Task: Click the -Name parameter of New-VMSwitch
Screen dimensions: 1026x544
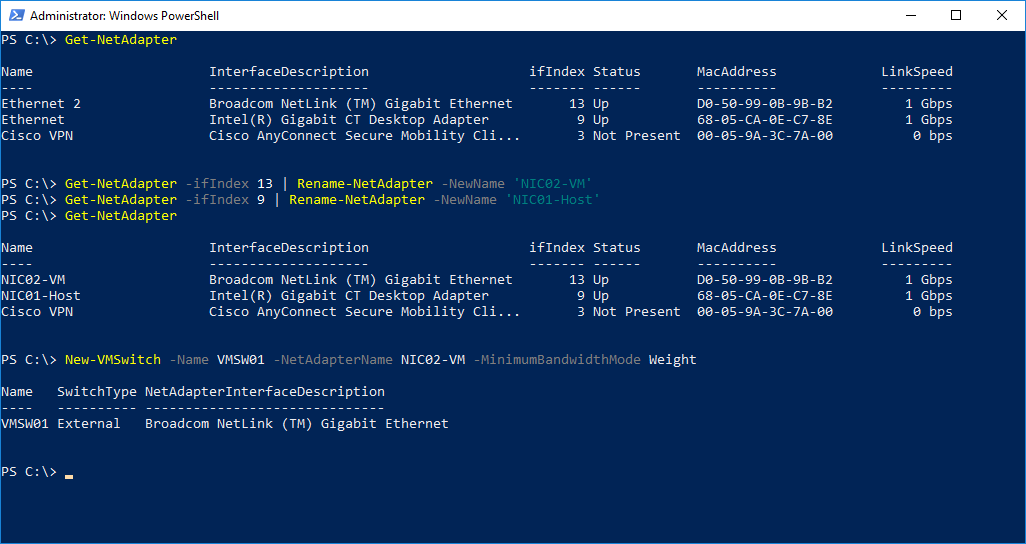Action: coord(188,360)
